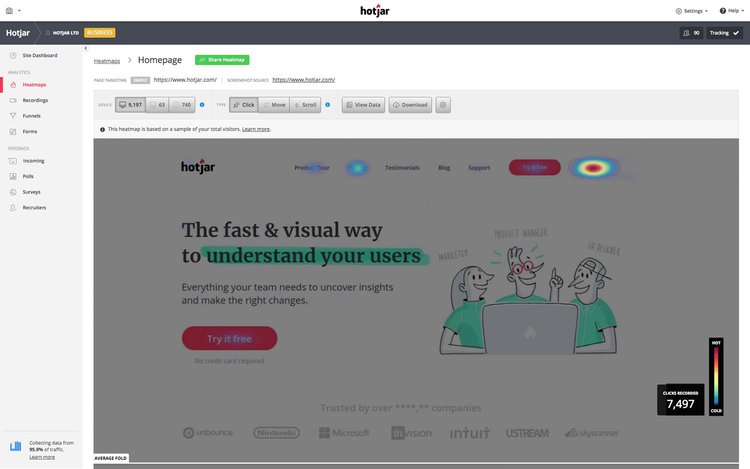
Task: Select Heatmaps in the sidebar
Action: point(34,85)
